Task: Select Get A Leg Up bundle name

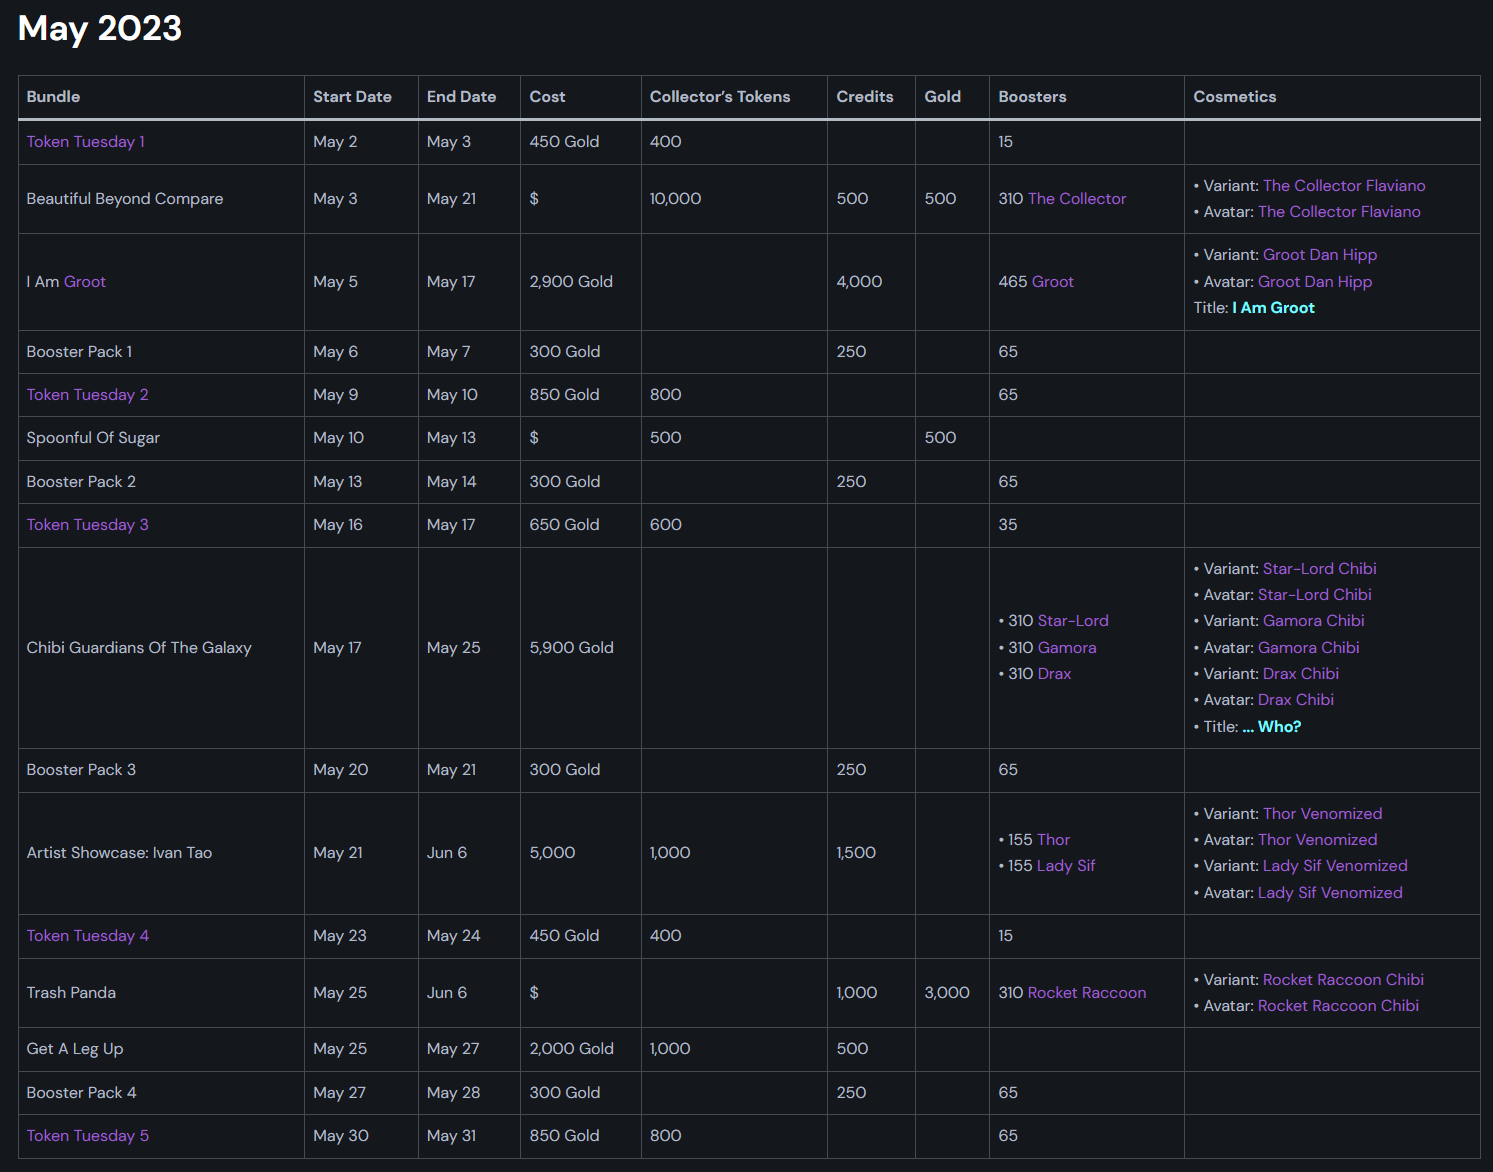Action: click(75, 1049)
